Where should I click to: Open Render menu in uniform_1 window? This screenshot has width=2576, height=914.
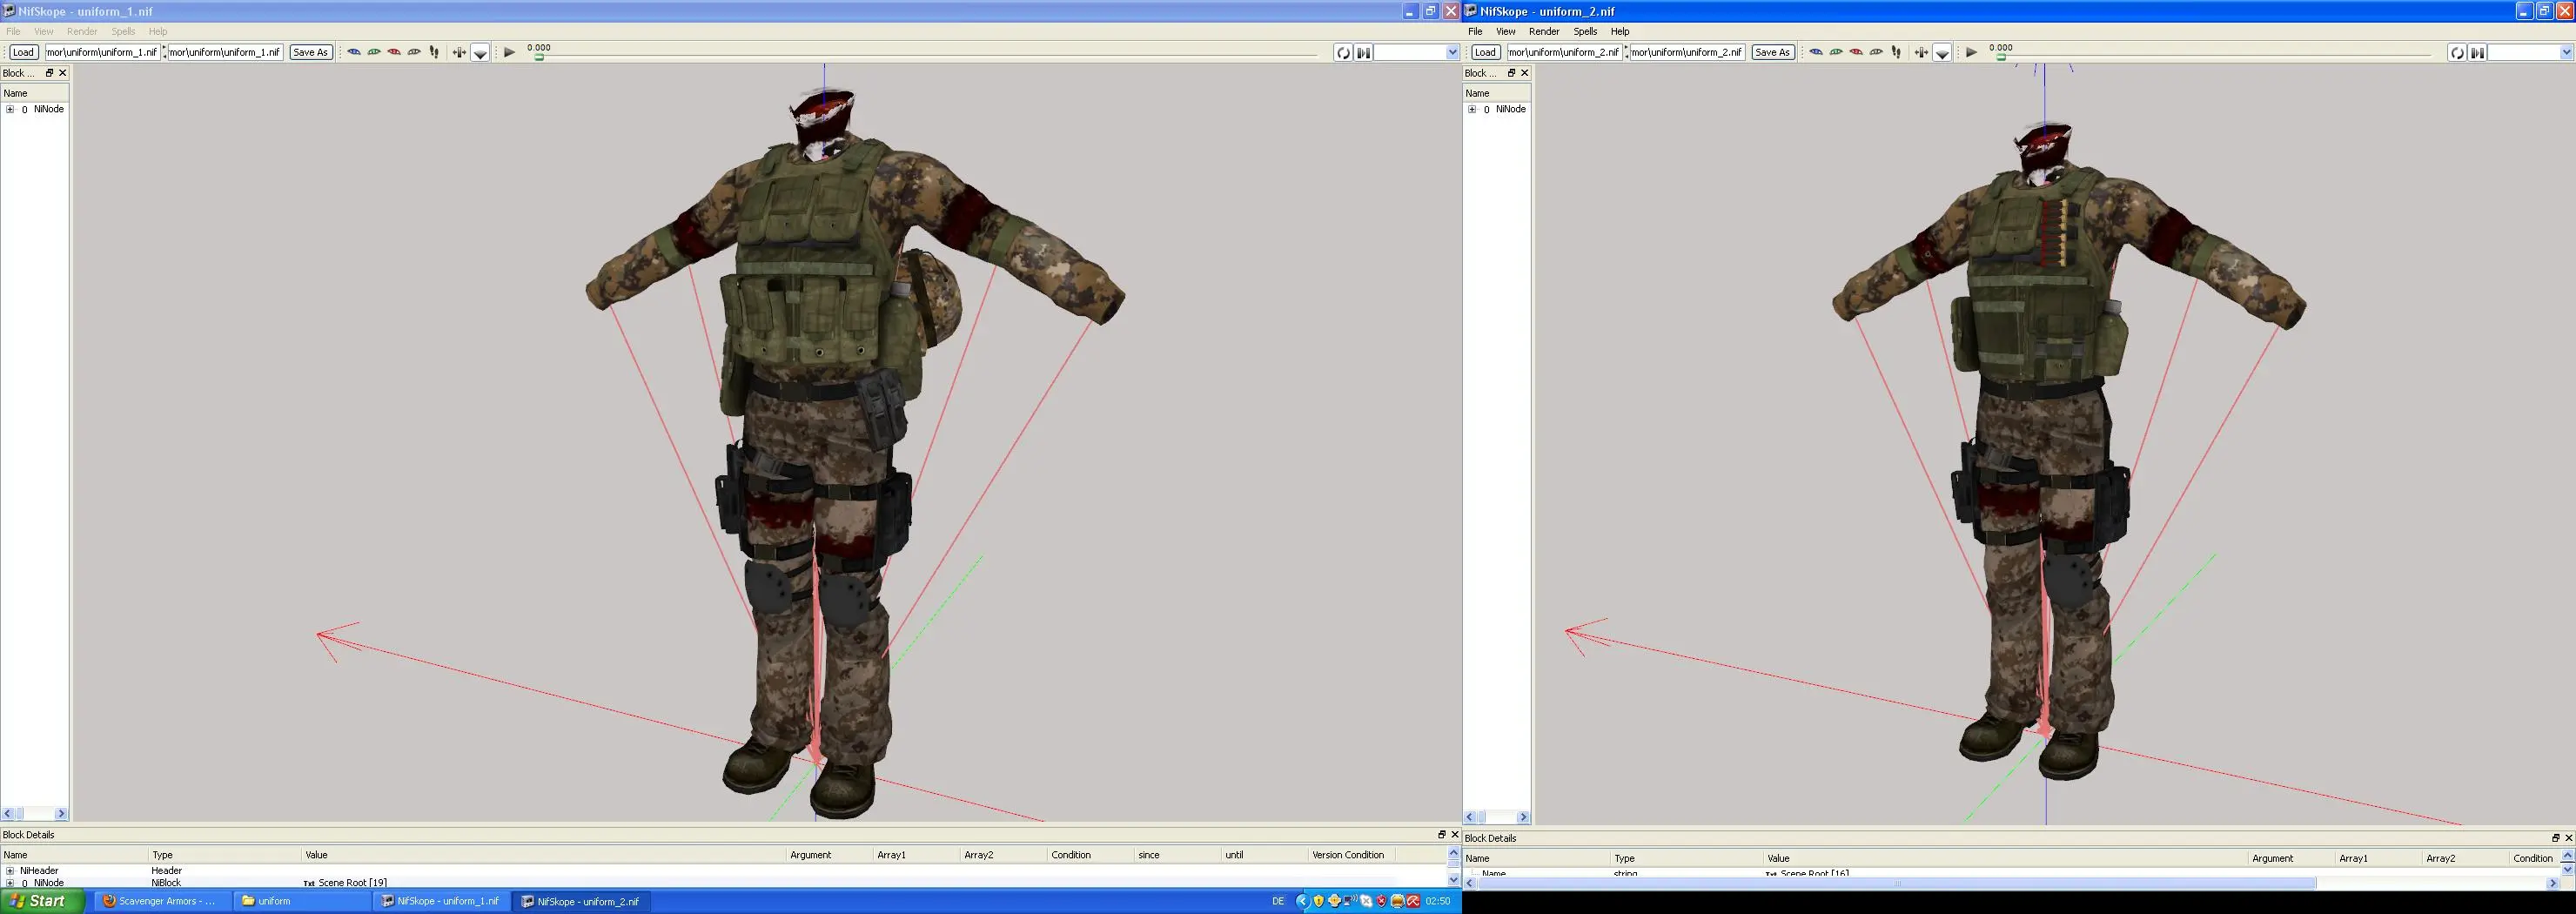click(x=82, y=31)
